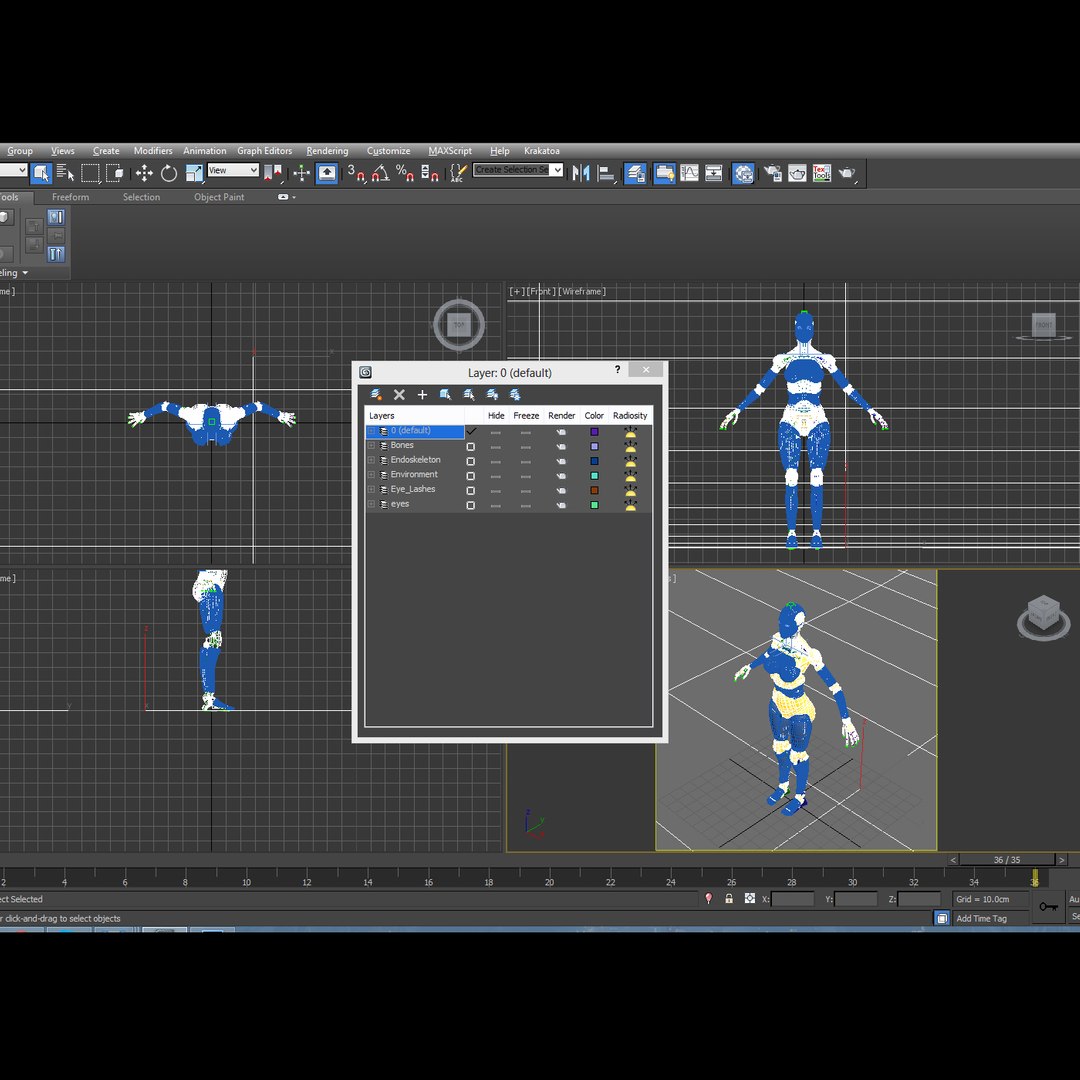Click Create New Layer icon in layer dialog
The image size is (1080, 1080).
pos(376,395)
